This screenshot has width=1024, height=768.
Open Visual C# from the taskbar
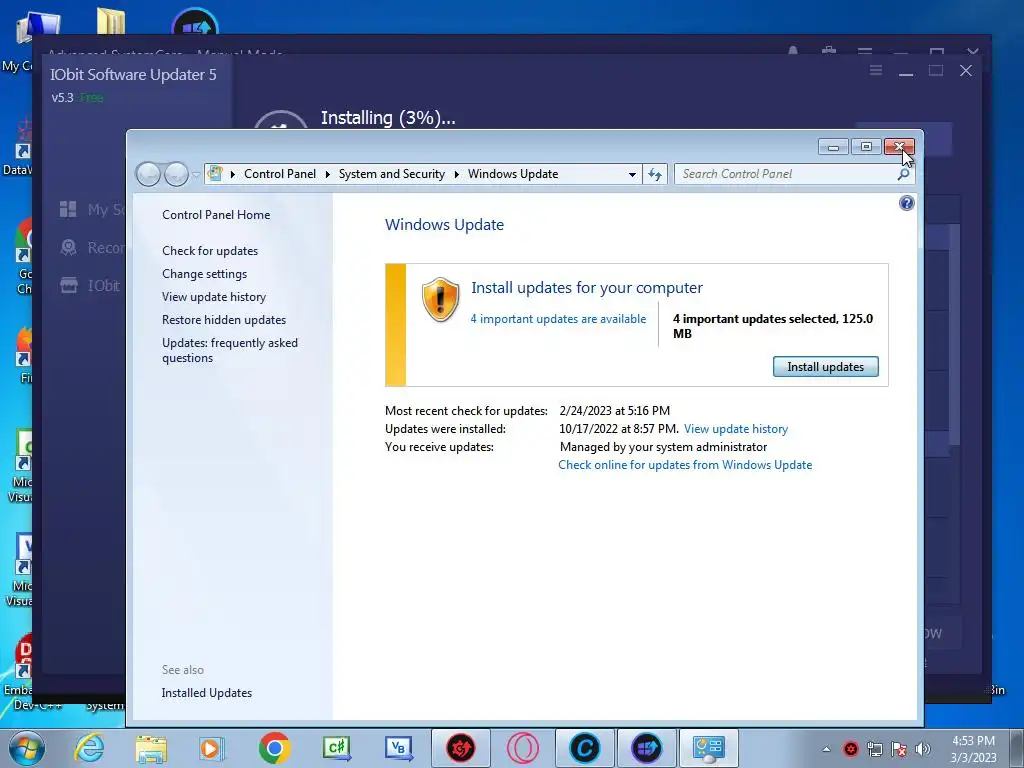pyautogui.click(x=337, y=748)
